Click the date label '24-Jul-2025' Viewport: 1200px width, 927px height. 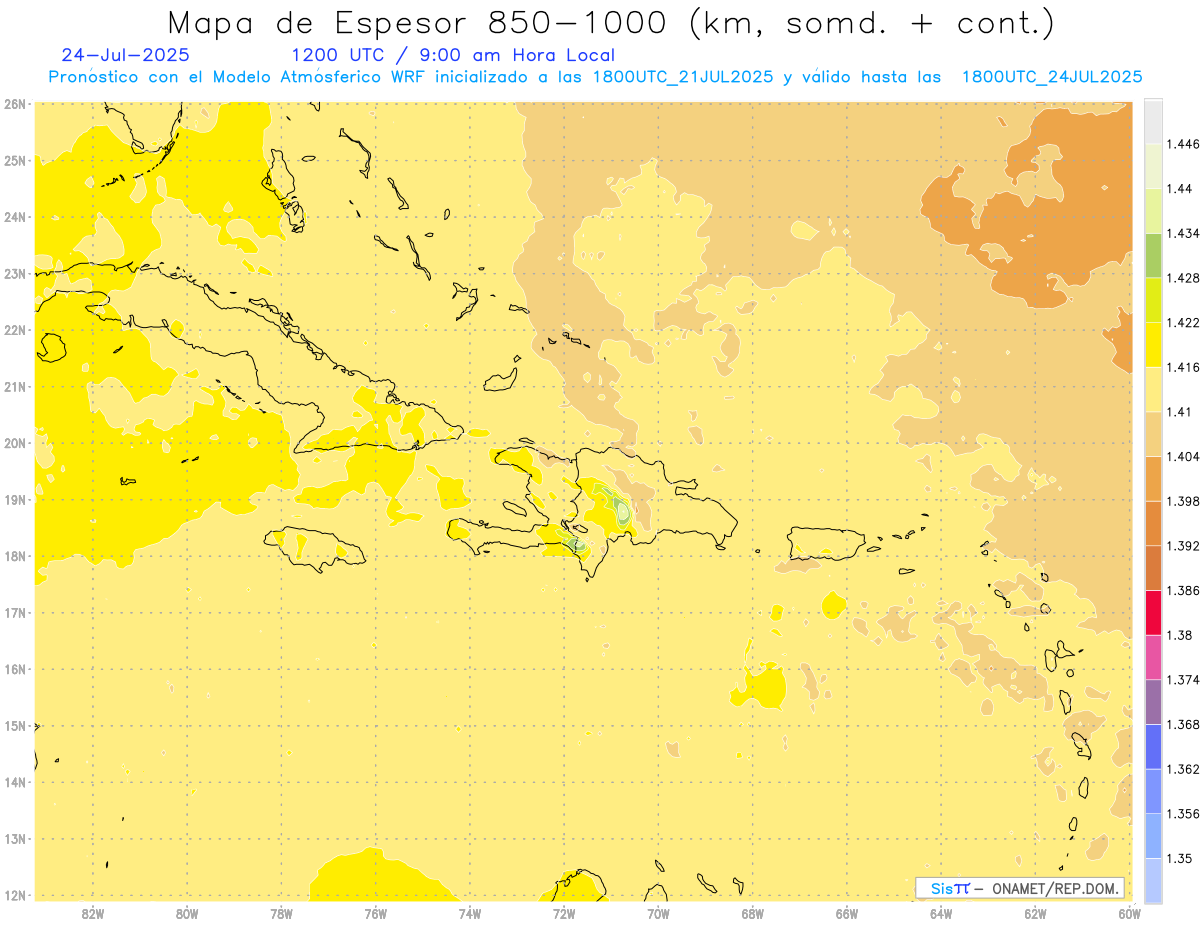[125, 55]
